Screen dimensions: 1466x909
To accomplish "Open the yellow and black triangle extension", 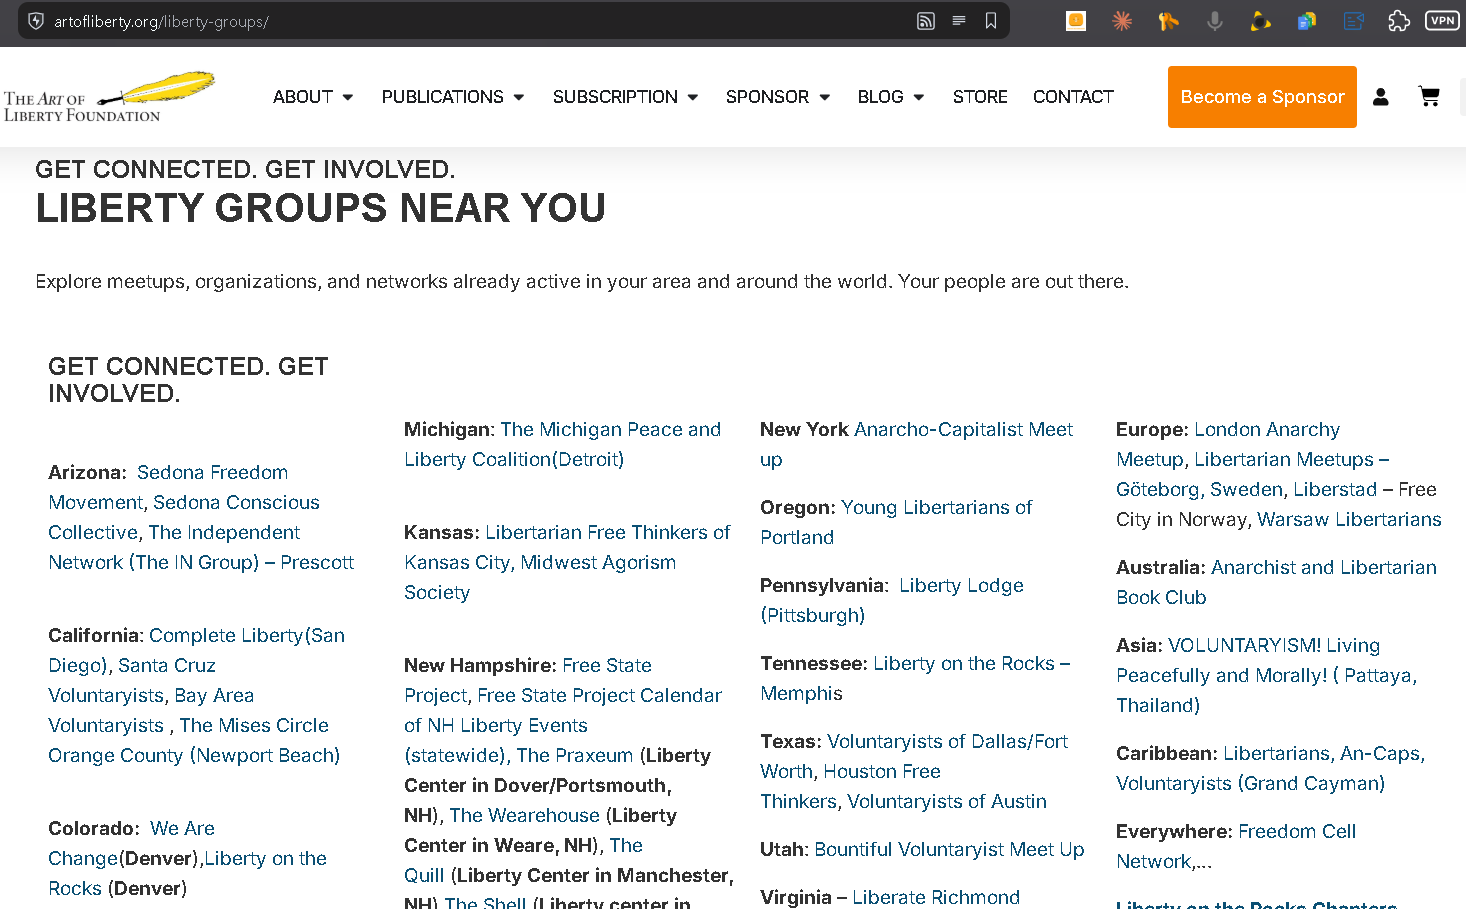I will pos(1261,20).
